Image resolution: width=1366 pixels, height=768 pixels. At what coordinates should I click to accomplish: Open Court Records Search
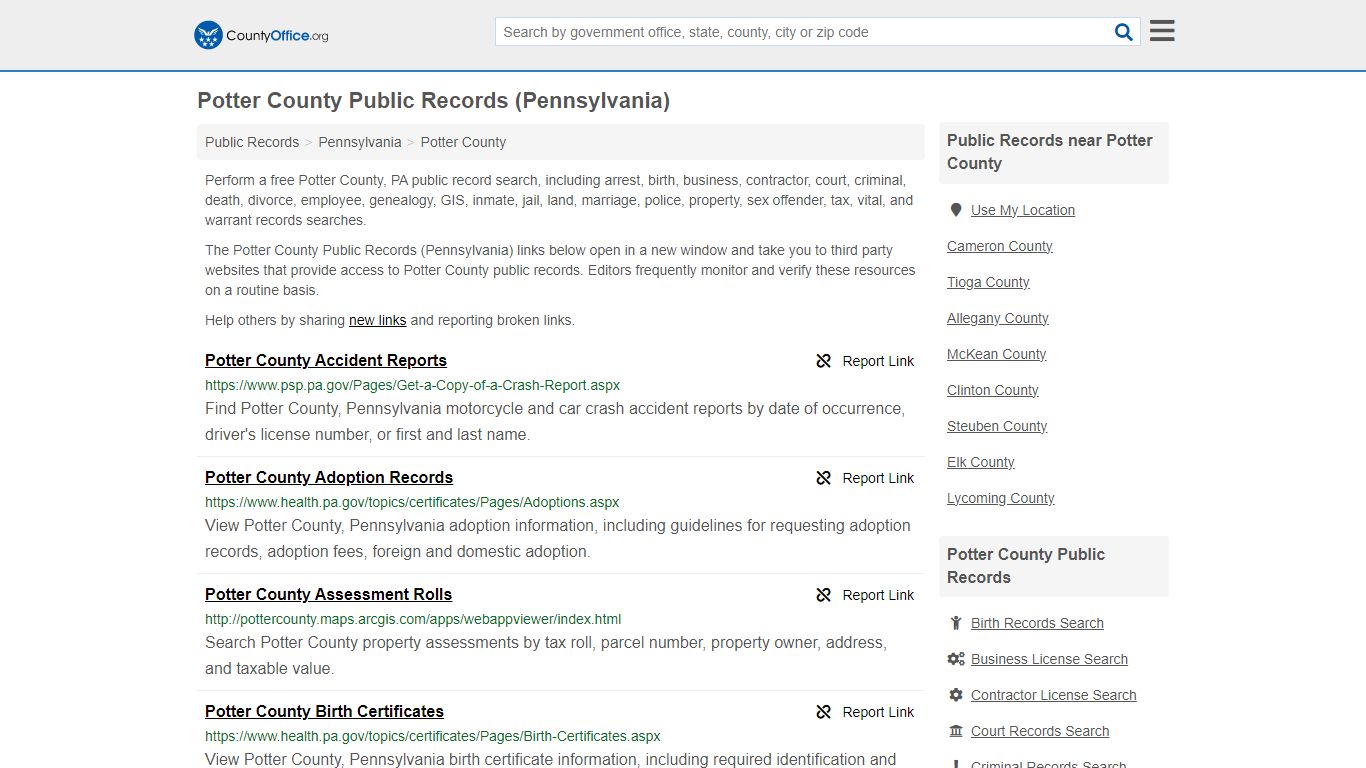click(x=1040, y=731)
